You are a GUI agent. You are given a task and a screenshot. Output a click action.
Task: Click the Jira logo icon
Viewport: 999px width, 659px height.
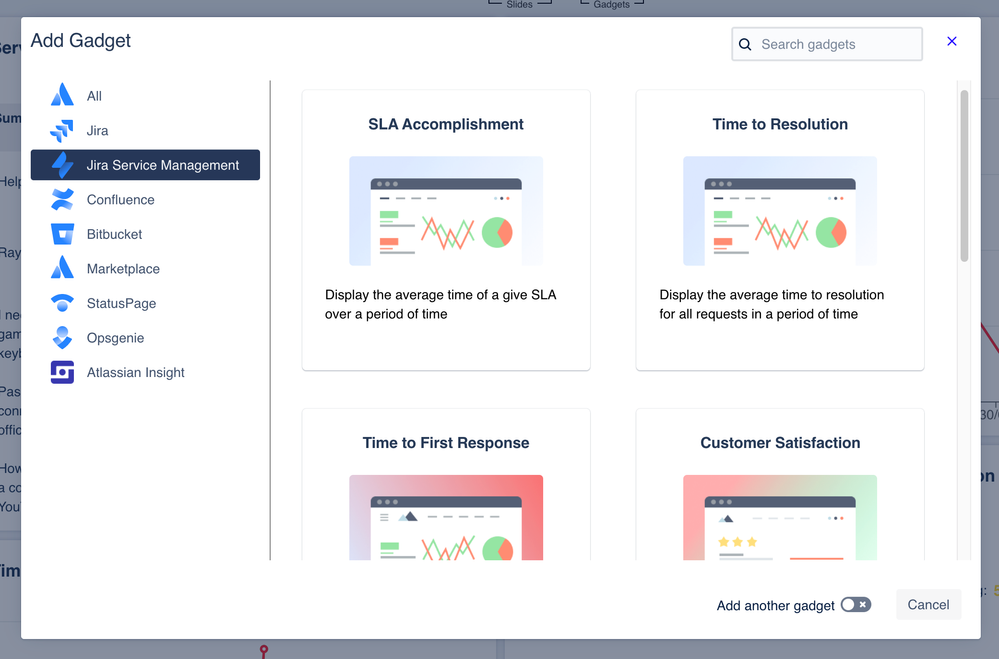click(62, 131)
